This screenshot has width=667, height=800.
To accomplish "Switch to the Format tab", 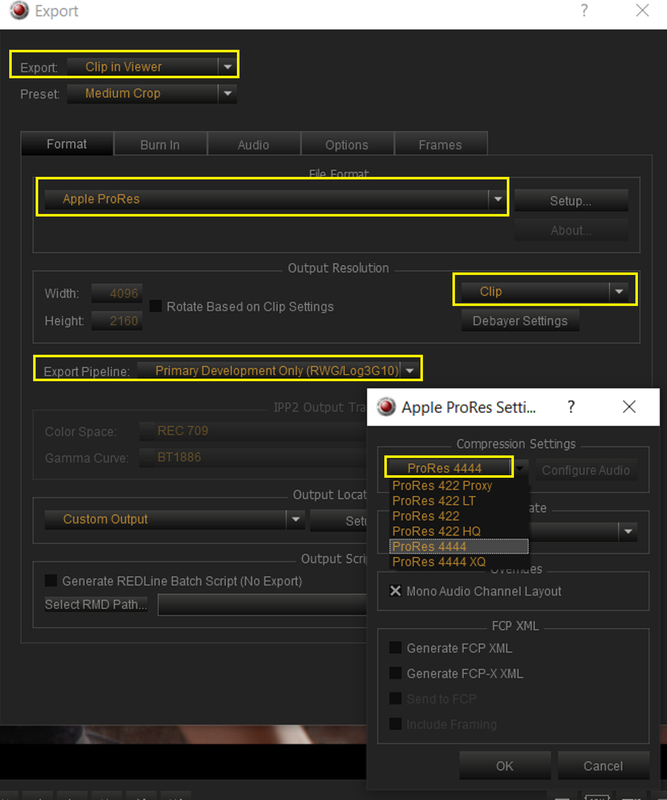I will (67, 144).
